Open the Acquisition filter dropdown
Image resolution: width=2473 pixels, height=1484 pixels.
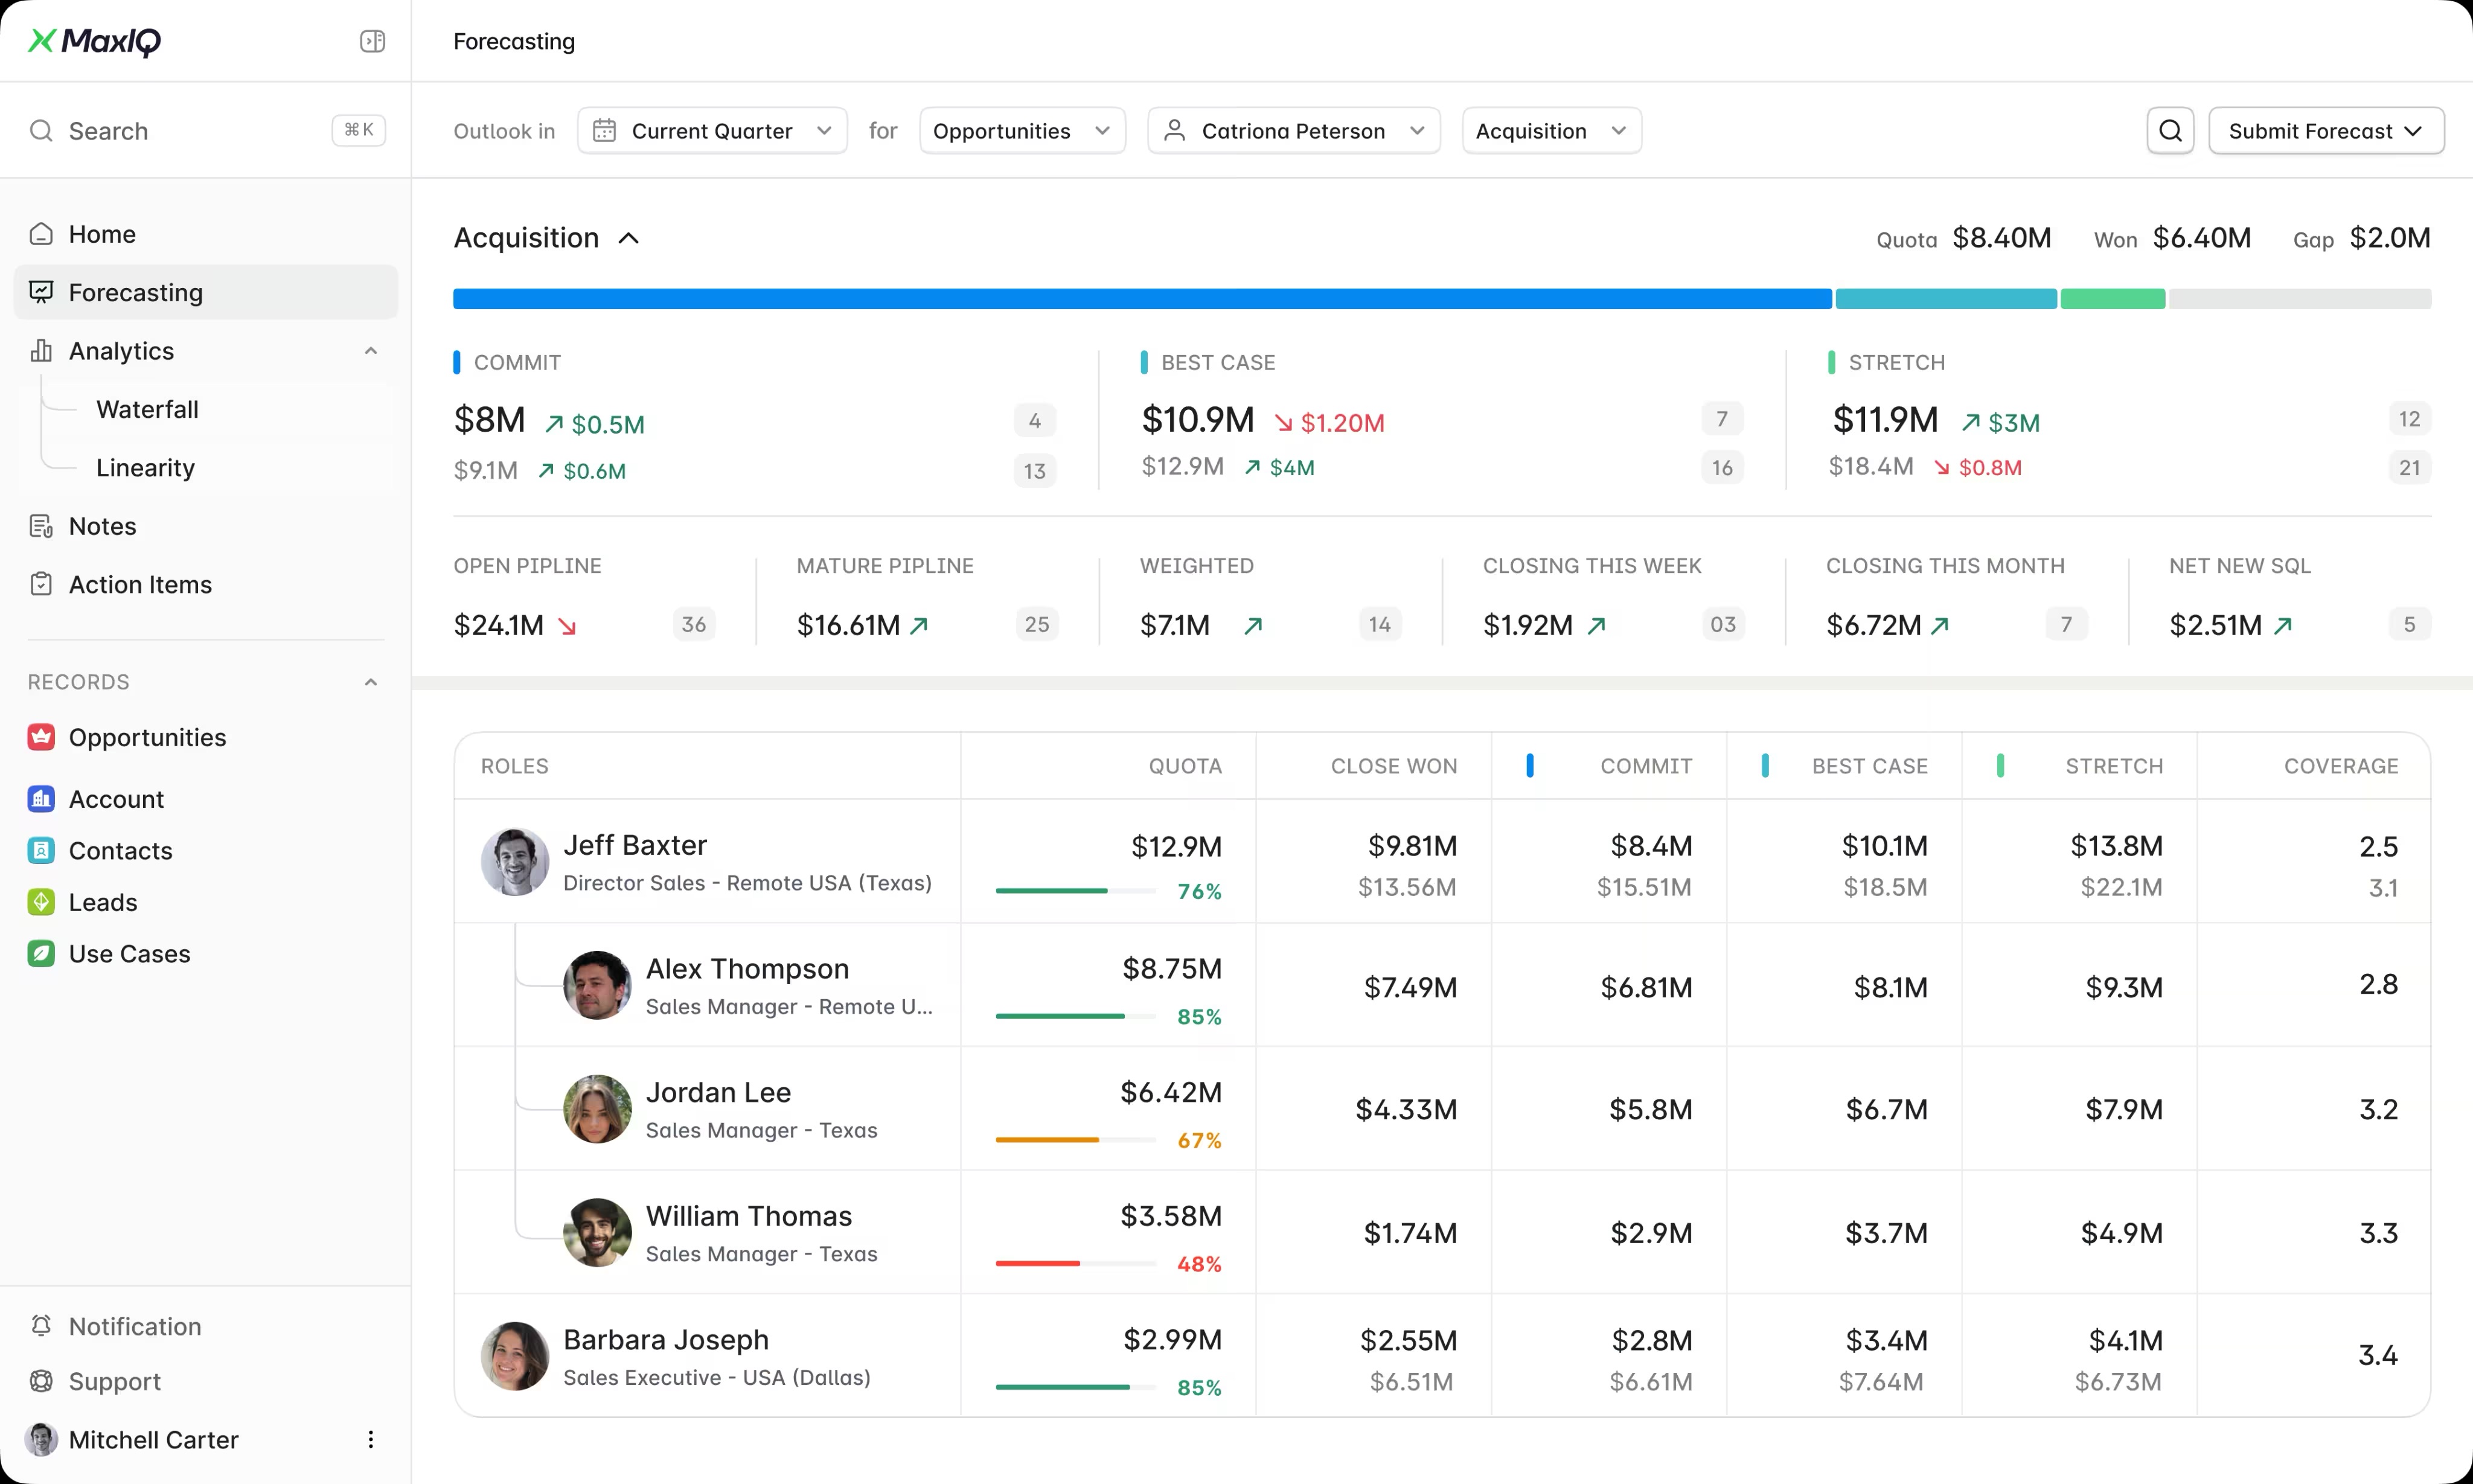pyautogui.click(x=1550, y=131)
